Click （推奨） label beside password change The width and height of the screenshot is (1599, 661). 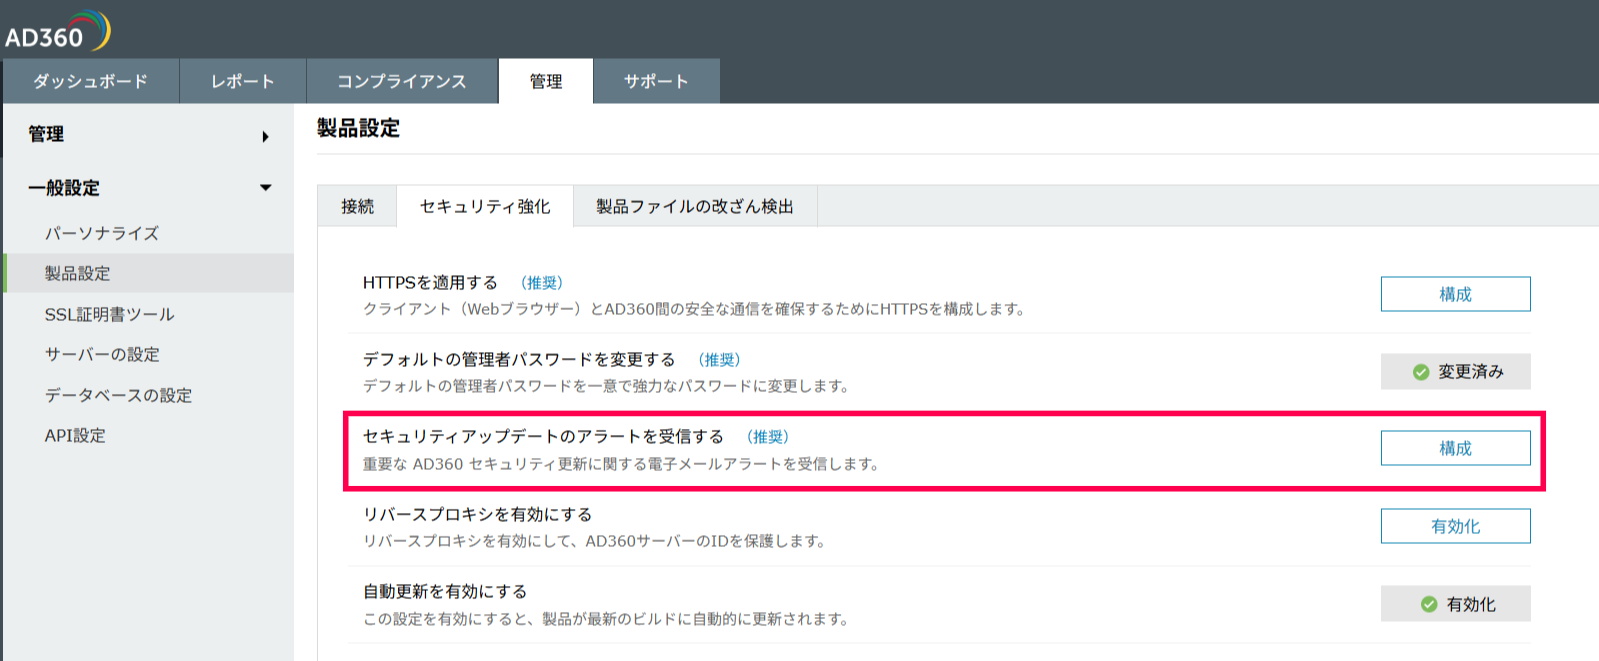pos(719,360)
